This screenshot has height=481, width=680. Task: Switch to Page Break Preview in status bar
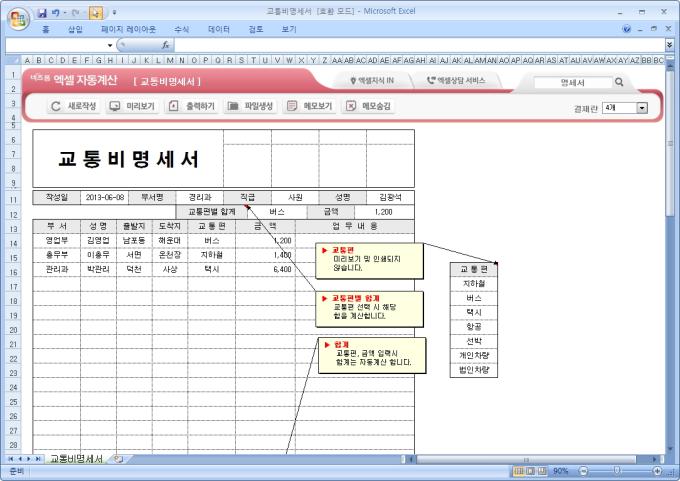(541, 471)
